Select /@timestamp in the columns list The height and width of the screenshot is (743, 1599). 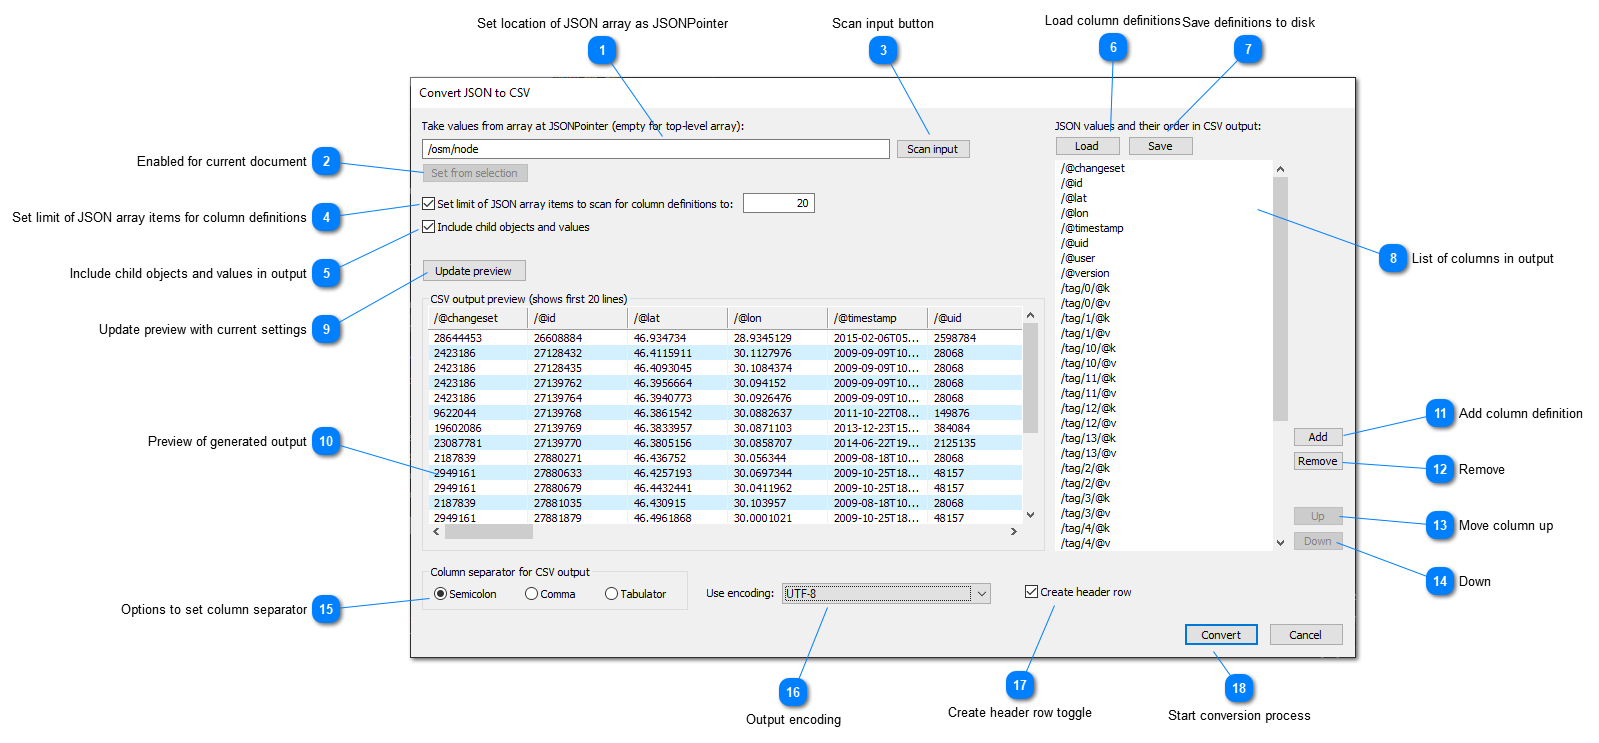(1092, 228)
